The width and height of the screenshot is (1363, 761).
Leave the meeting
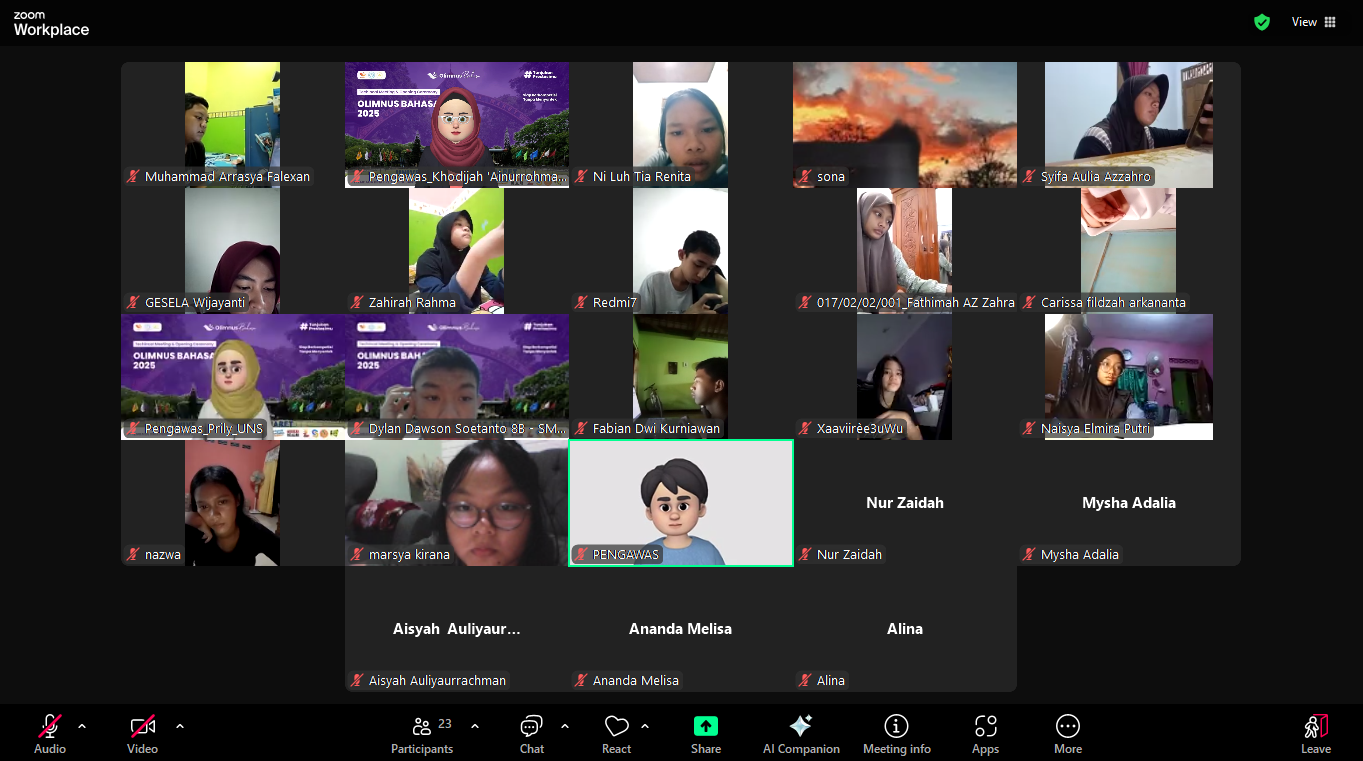click(x=1315, y=734)
